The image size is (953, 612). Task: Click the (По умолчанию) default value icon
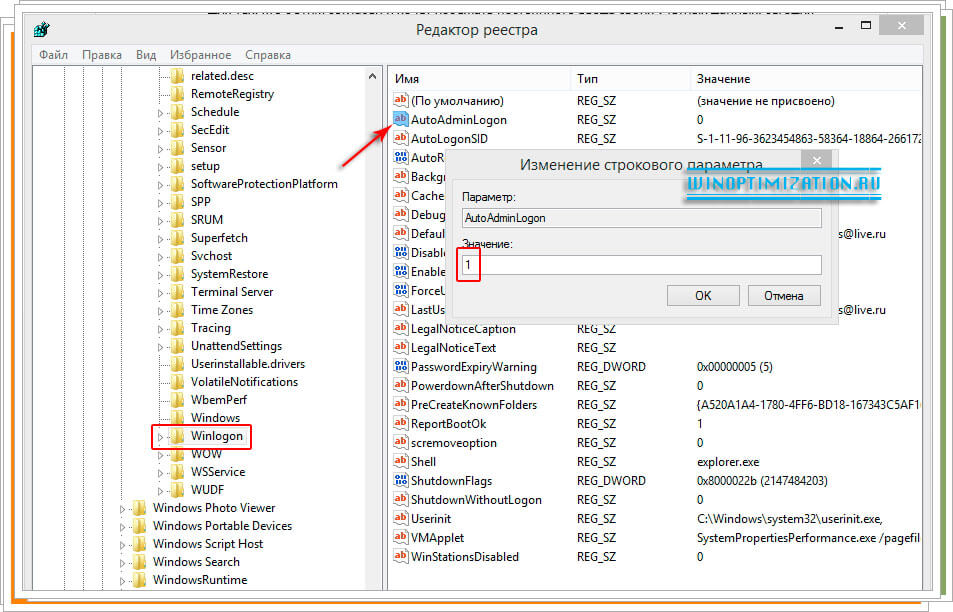(401, 101)
